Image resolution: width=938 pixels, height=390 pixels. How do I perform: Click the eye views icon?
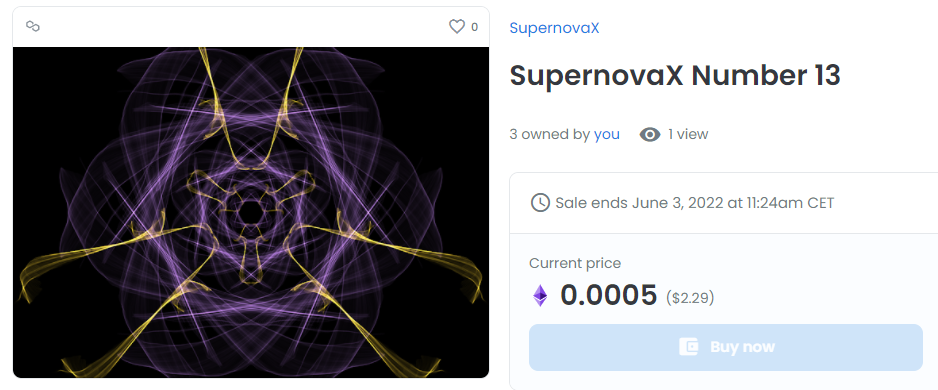tap(650, 135)
